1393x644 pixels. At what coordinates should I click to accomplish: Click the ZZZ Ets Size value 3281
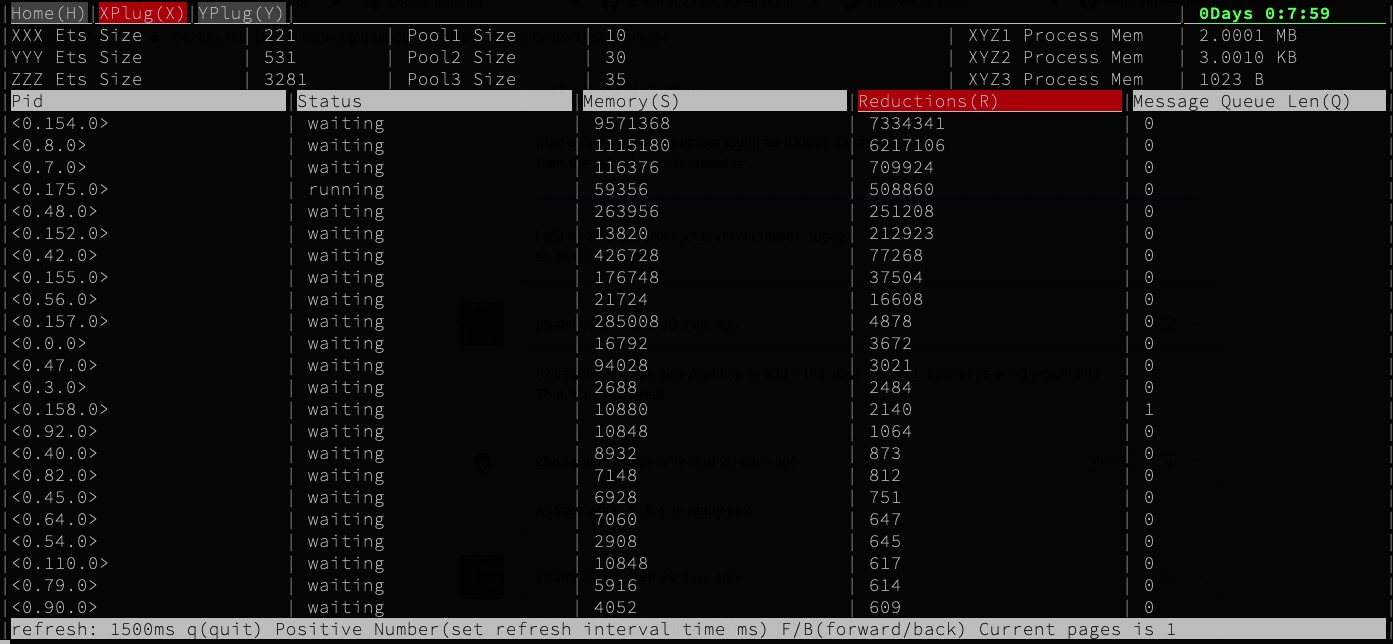(x=285, y=79)
